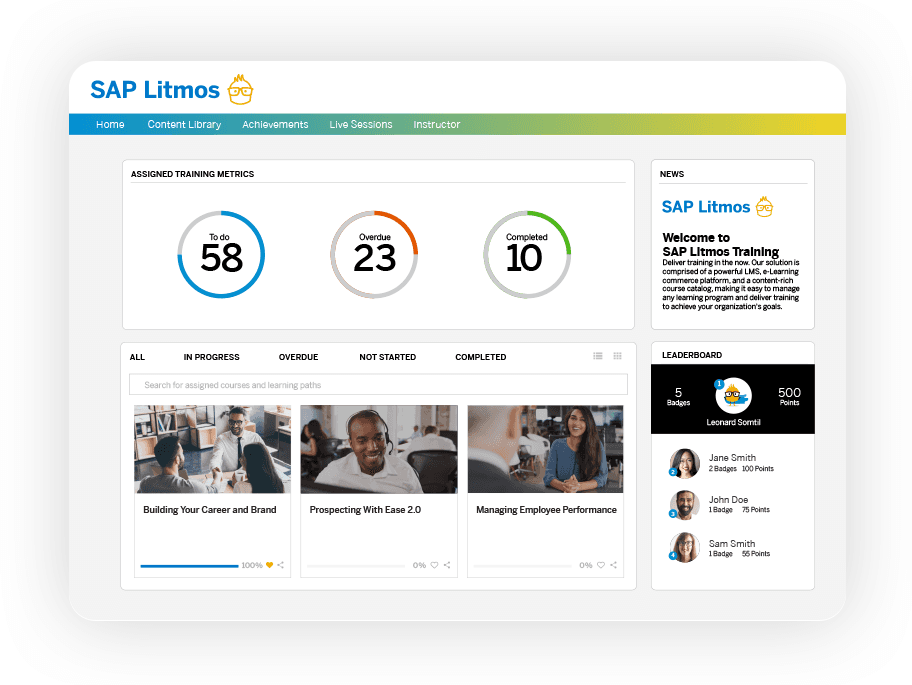Open Live Sessions in navigation bar
Screen dimensions: 912x685
[x=361, y=125]
